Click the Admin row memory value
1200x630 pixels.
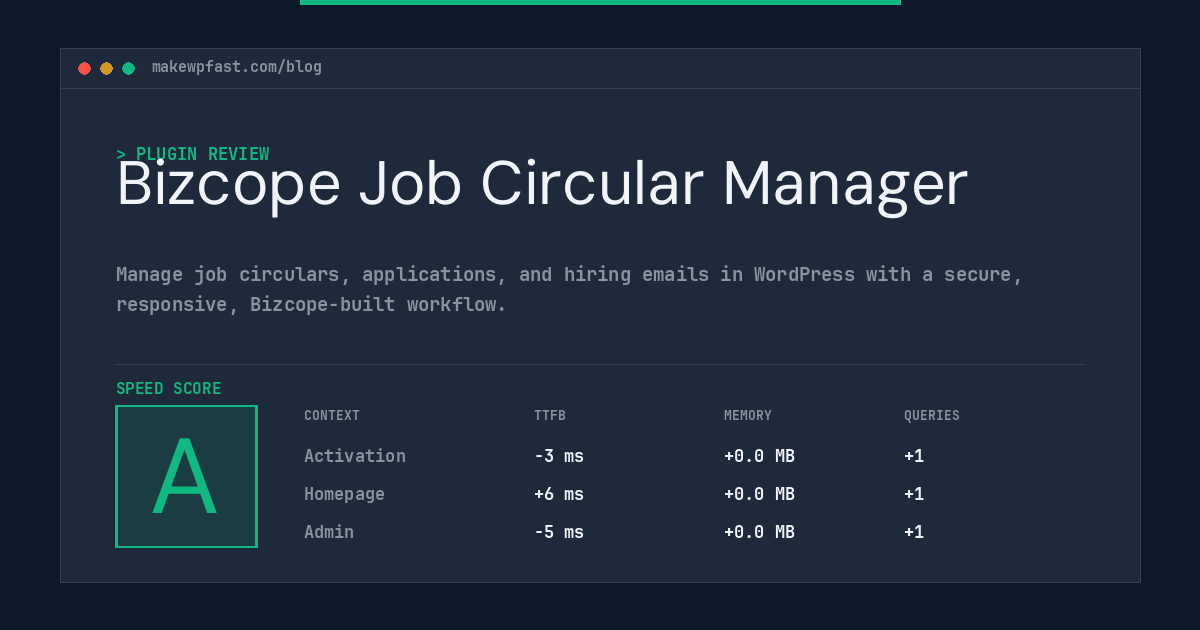tap(759, 532)
